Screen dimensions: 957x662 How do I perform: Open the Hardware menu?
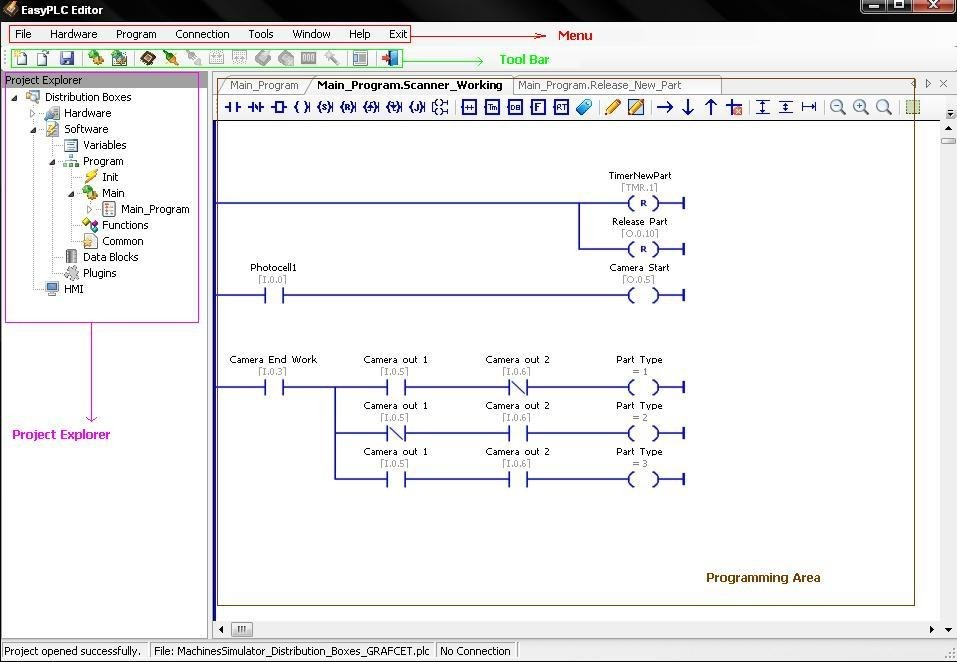point(74,34)
